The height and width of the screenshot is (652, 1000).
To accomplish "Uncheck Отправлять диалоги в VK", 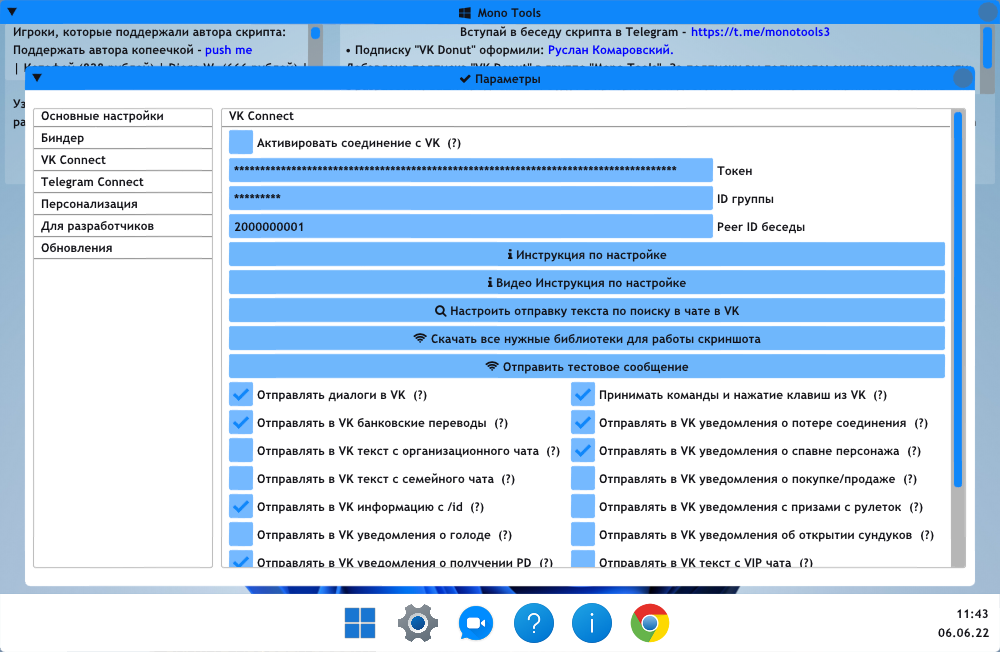I will click(241, 395).
